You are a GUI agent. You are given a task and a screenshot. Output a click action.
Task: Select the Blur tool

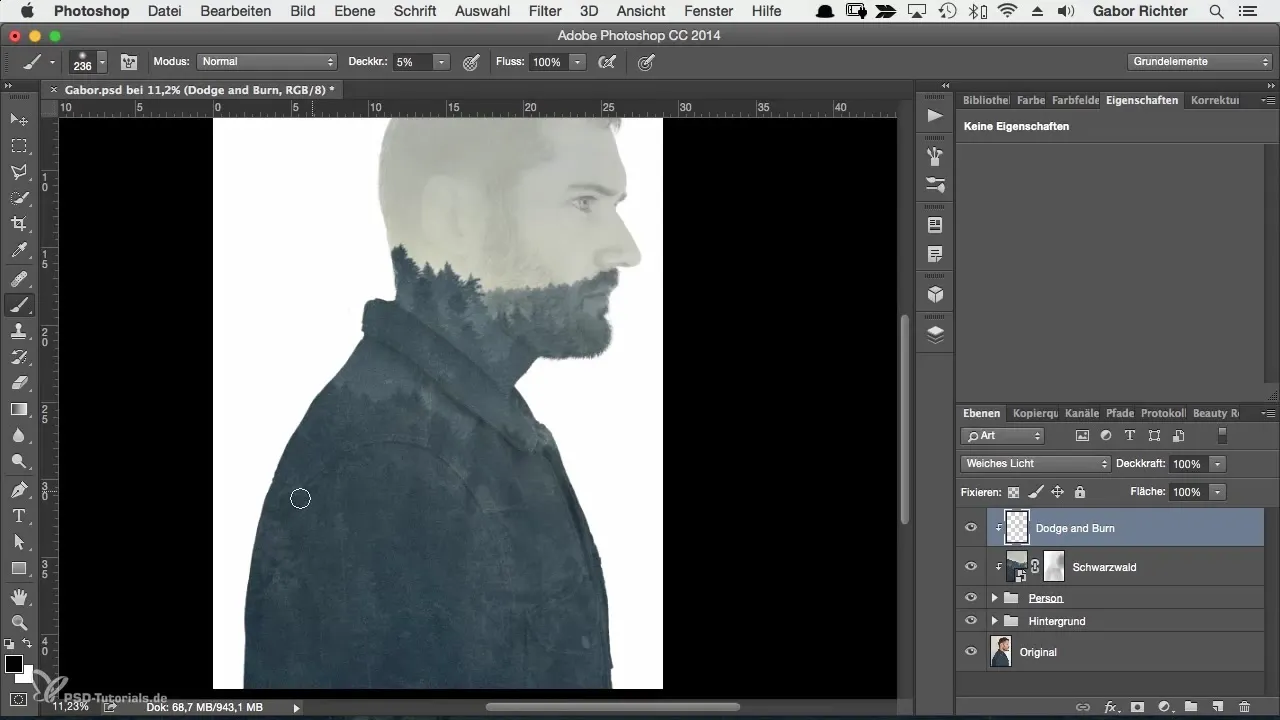(x=19, y=435)
